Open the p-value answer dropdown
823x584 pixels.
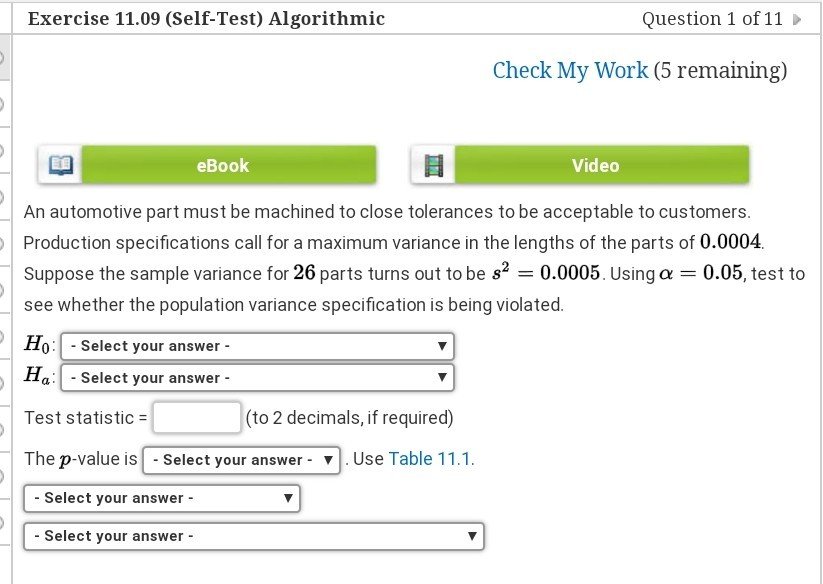(x=240, y=457)
